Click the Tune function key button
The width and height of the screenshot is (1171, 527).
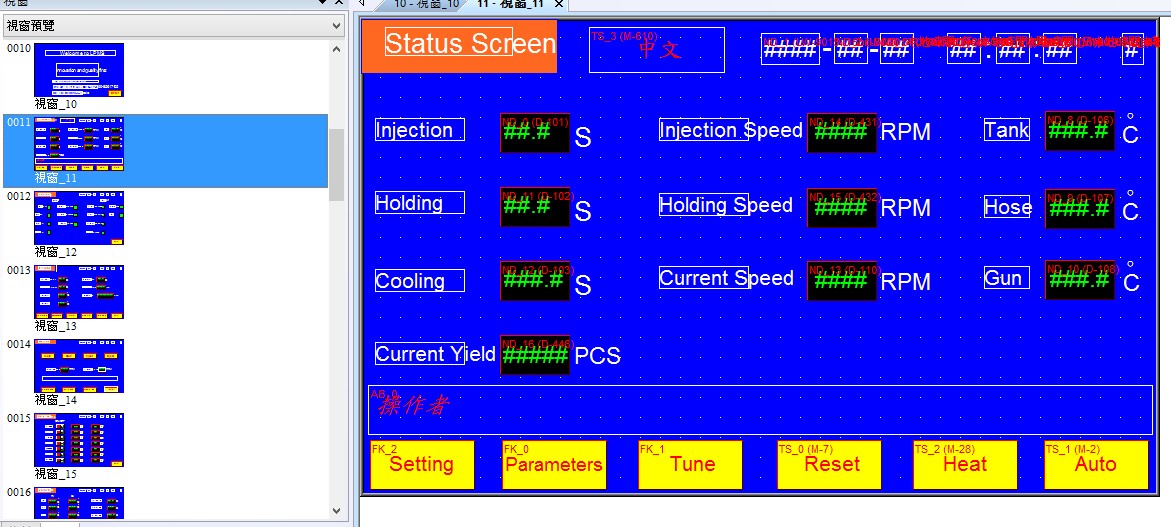coord(690,465)
